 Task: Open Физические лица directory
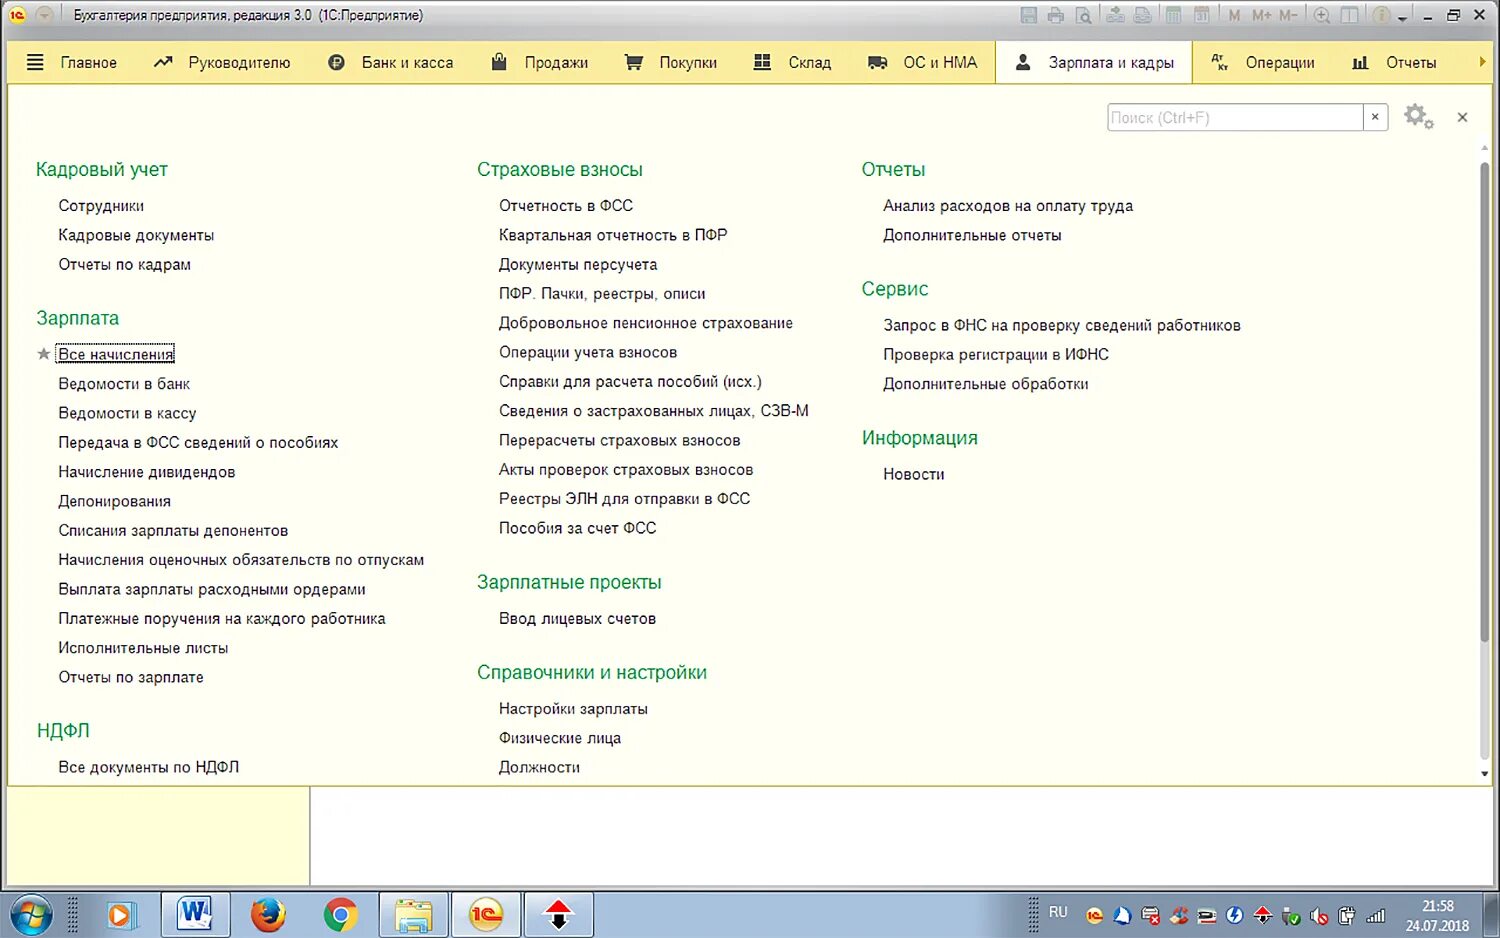(x=560, y=738)
